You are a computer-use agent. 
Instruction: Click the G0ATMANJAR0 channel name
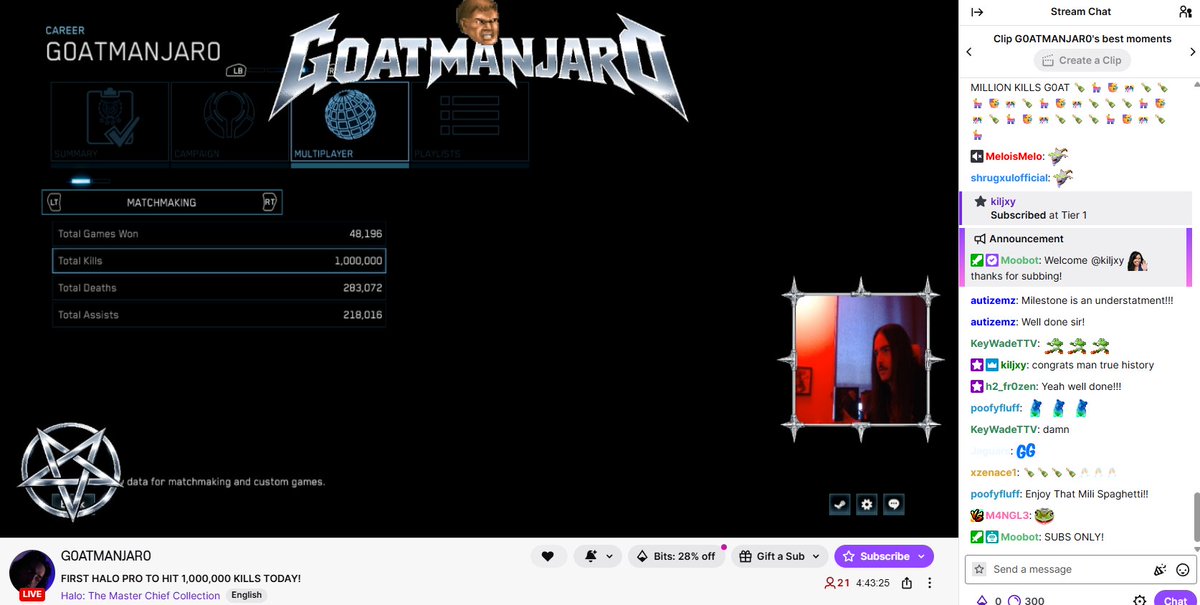[x=106, y=556]
